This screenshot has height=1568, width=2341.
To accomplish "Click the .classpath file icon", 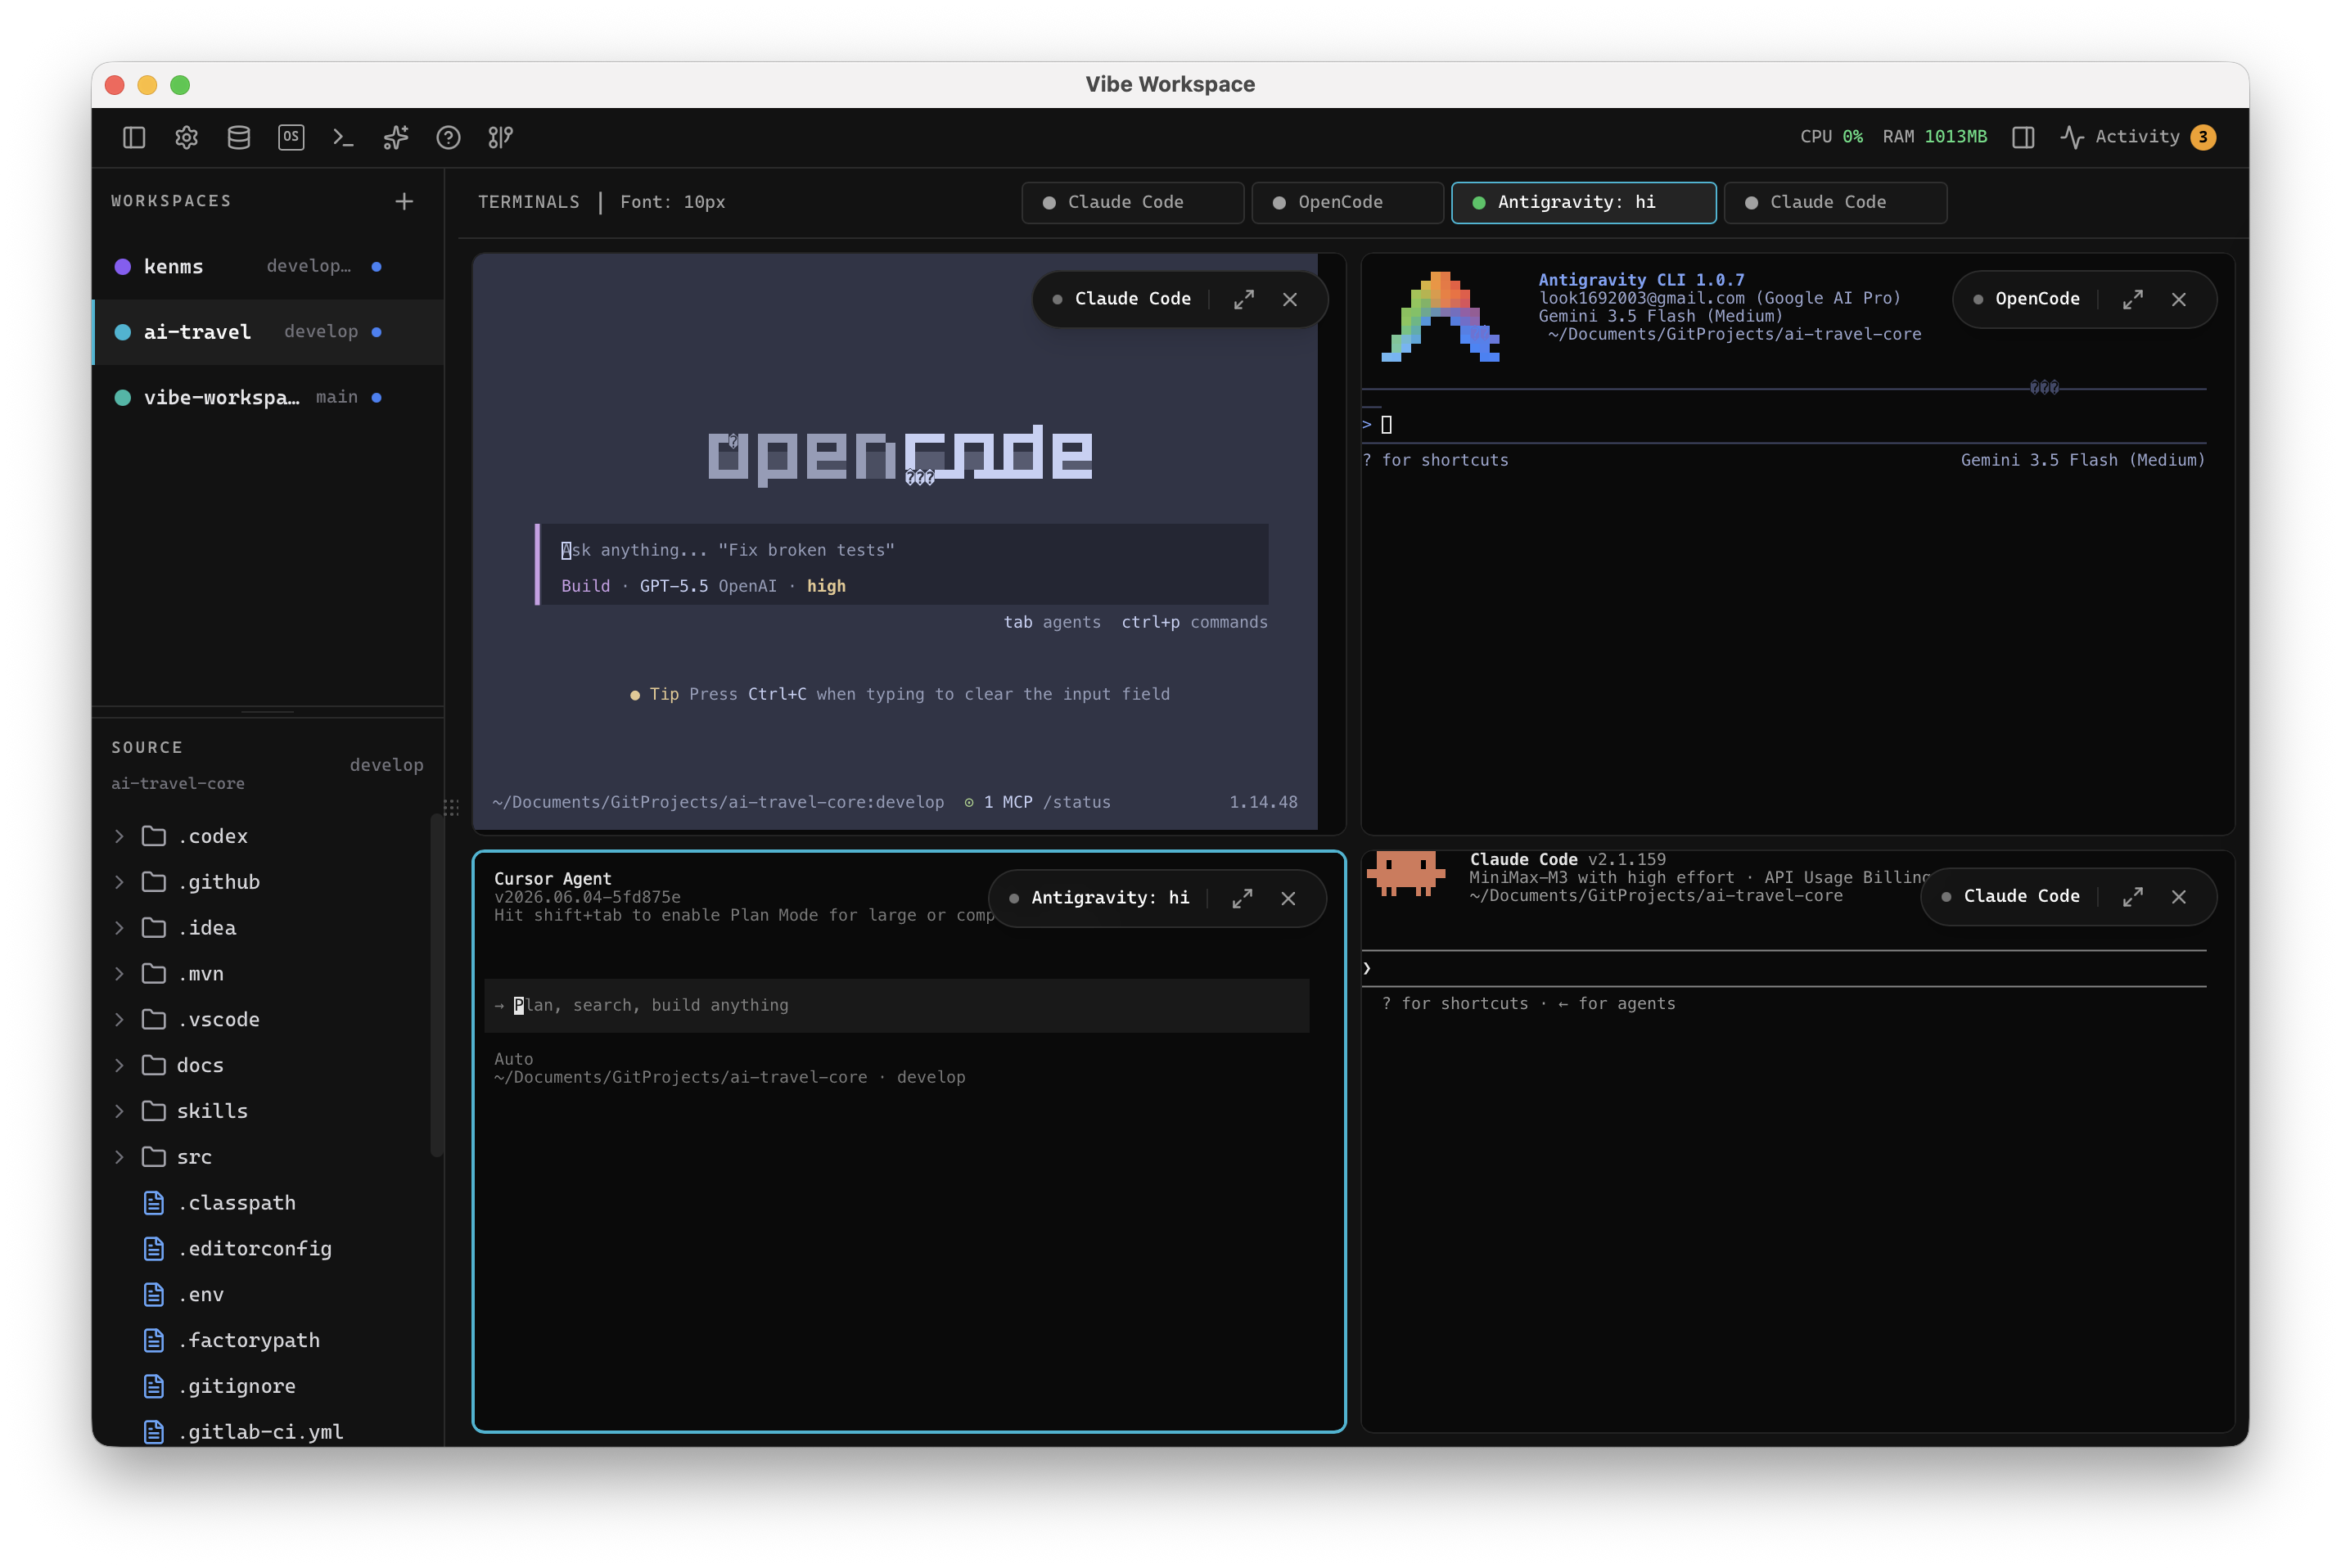I will tap(154, 1203).
